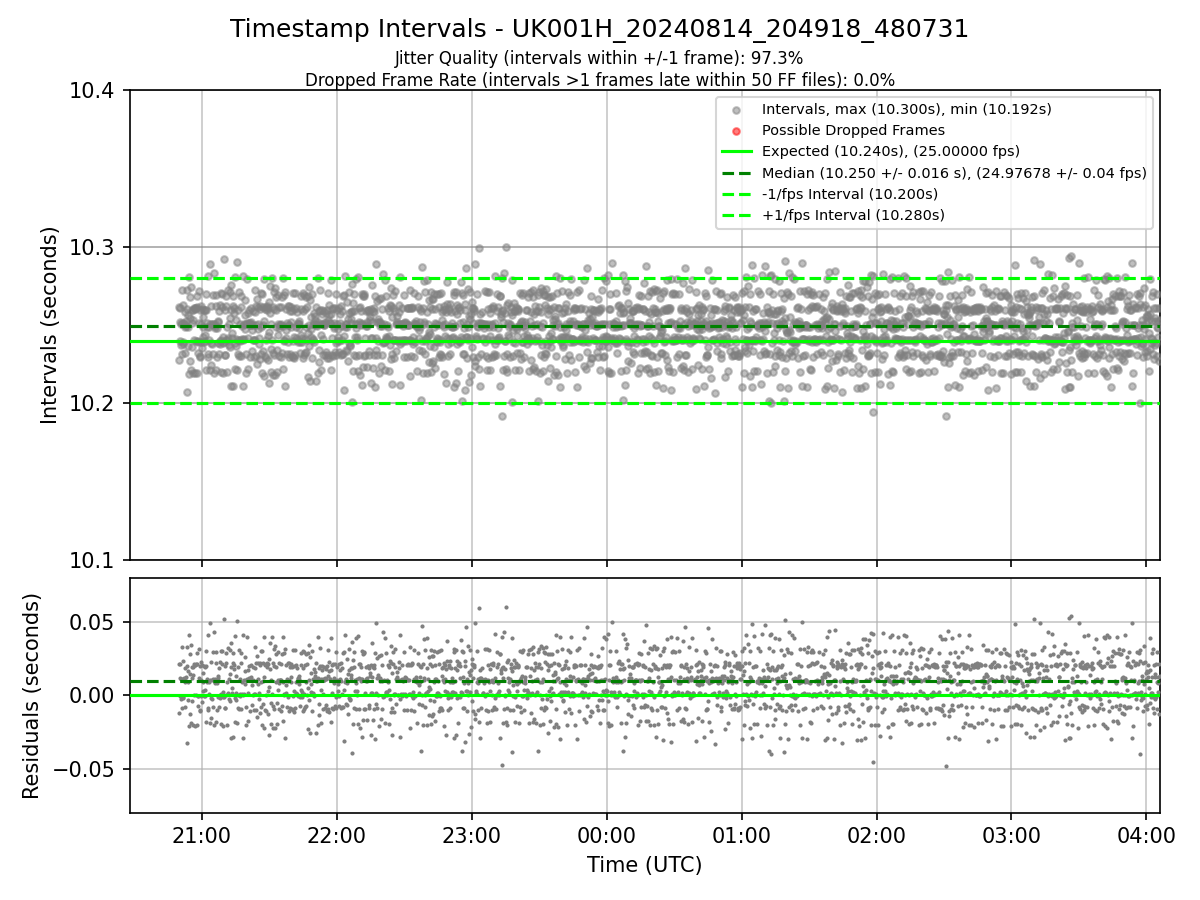Image resolution: width=1200 pixels, height=900 pixels.
Task: Click the '00:00' time tick label
Action: (x=607, y=835)
